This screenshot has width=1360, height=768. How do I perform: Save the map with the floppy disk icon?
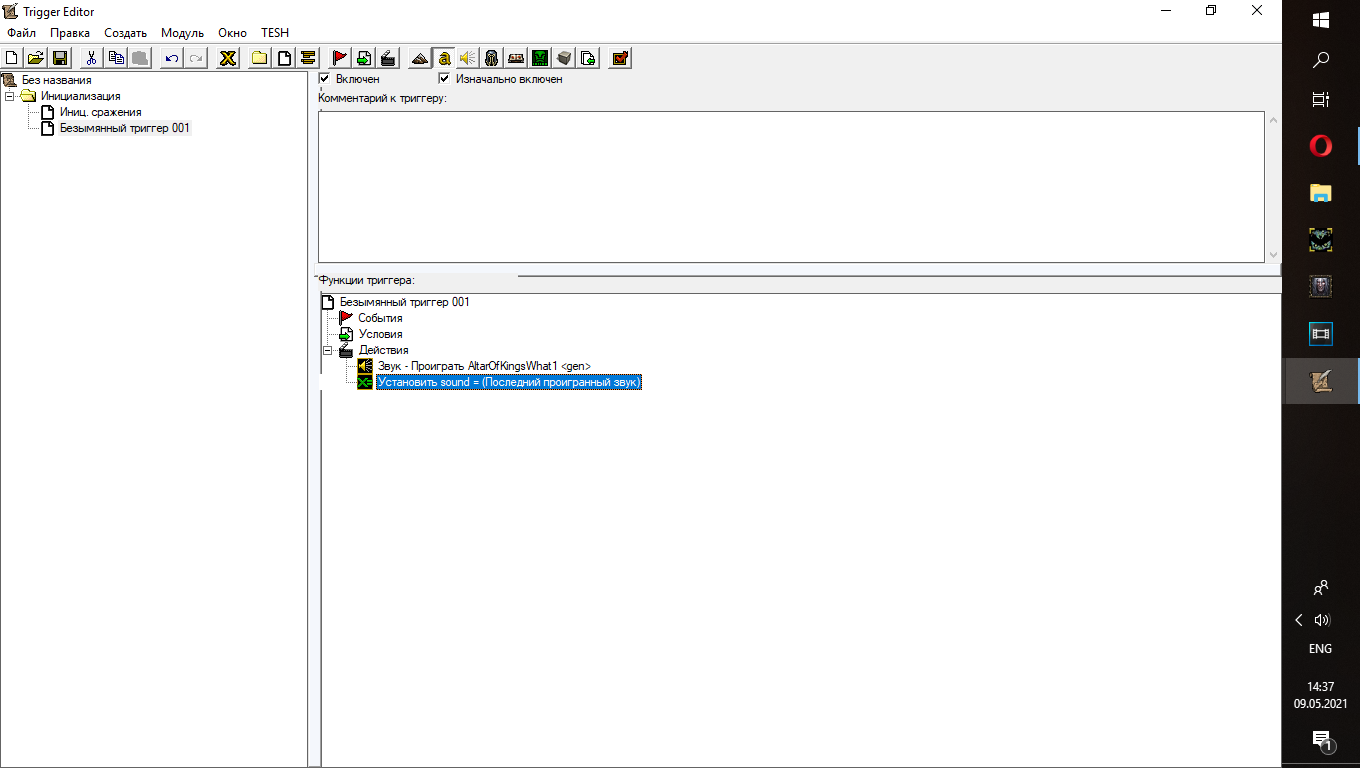[x=60, y=58]
